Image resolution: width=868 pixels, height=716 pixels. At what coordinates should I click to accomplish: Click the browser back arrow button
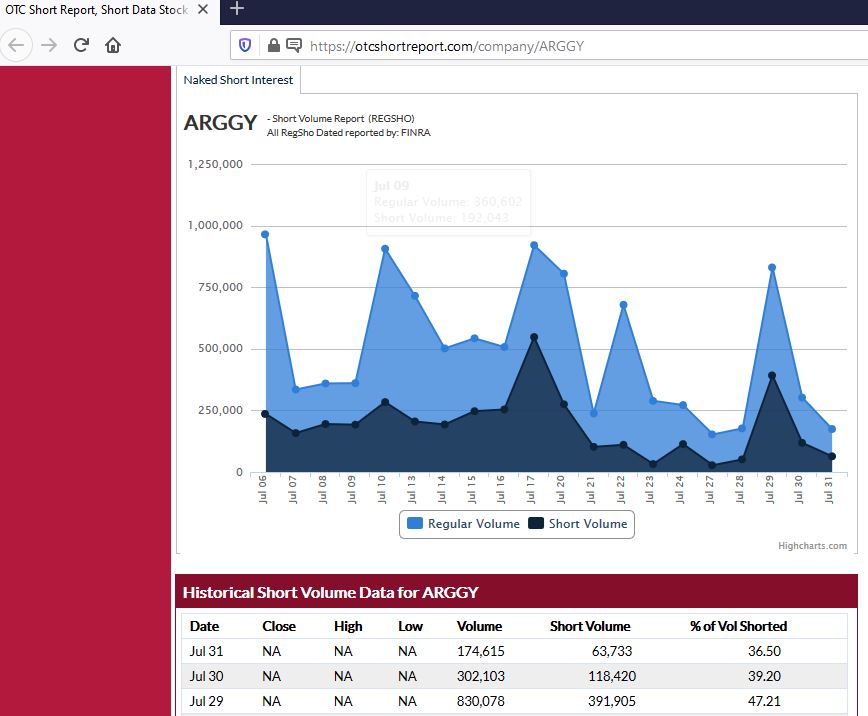click(x=18, y=45)
